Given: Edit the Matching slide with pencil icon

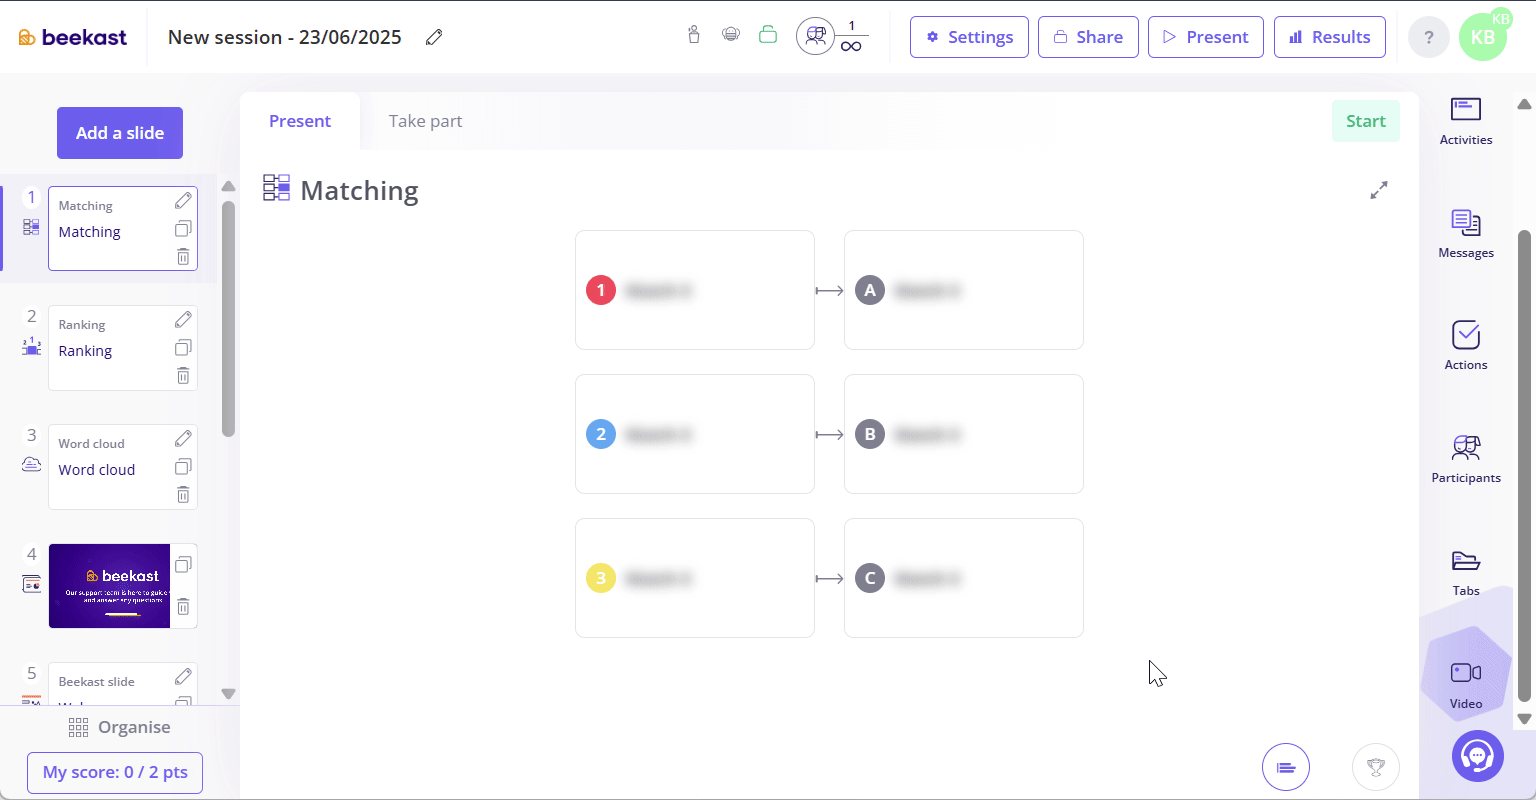Looking at the screenshot, I should pos(183,201).
